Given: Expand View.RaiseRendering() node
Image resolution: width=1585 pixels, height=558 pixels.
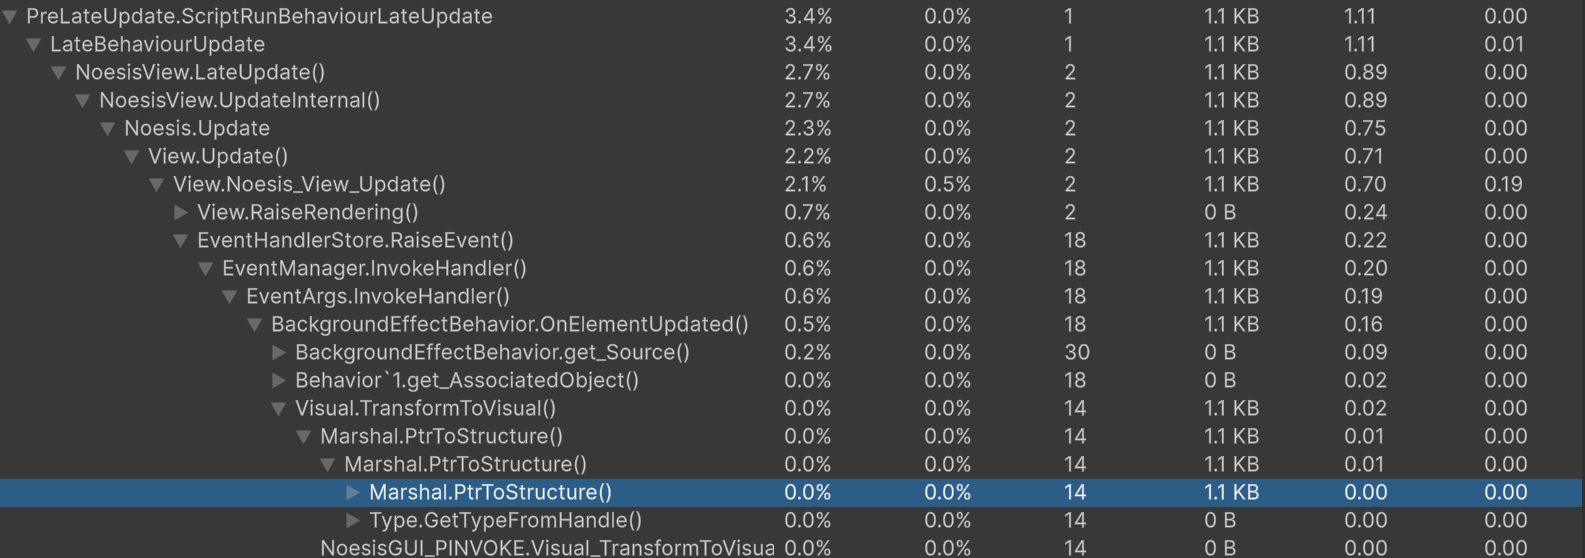Looking at the screenshot, I should (181, 213).
